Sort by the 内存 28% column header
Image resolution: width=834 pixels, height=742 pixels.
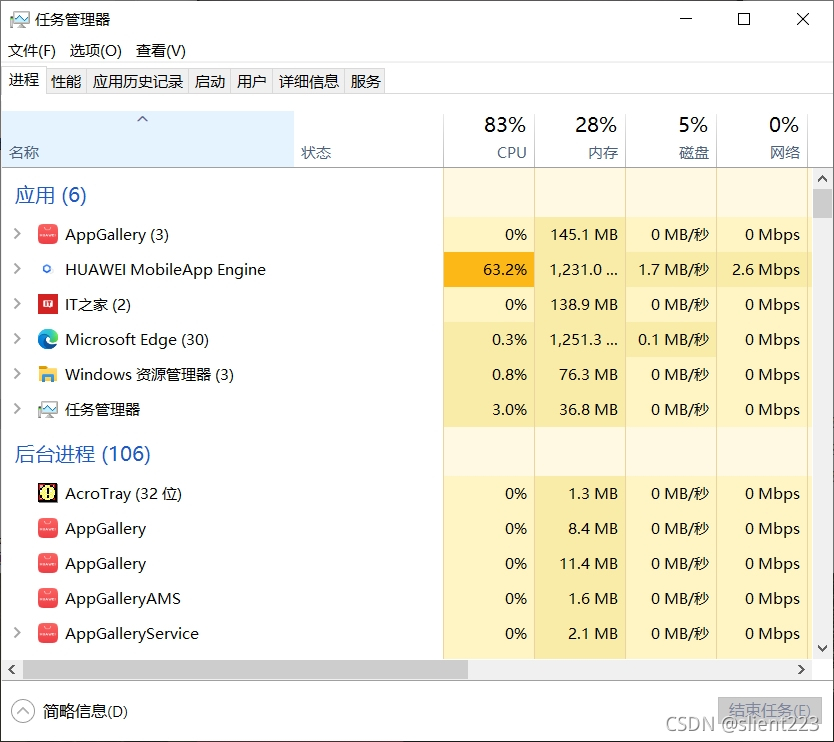(580, 139)
